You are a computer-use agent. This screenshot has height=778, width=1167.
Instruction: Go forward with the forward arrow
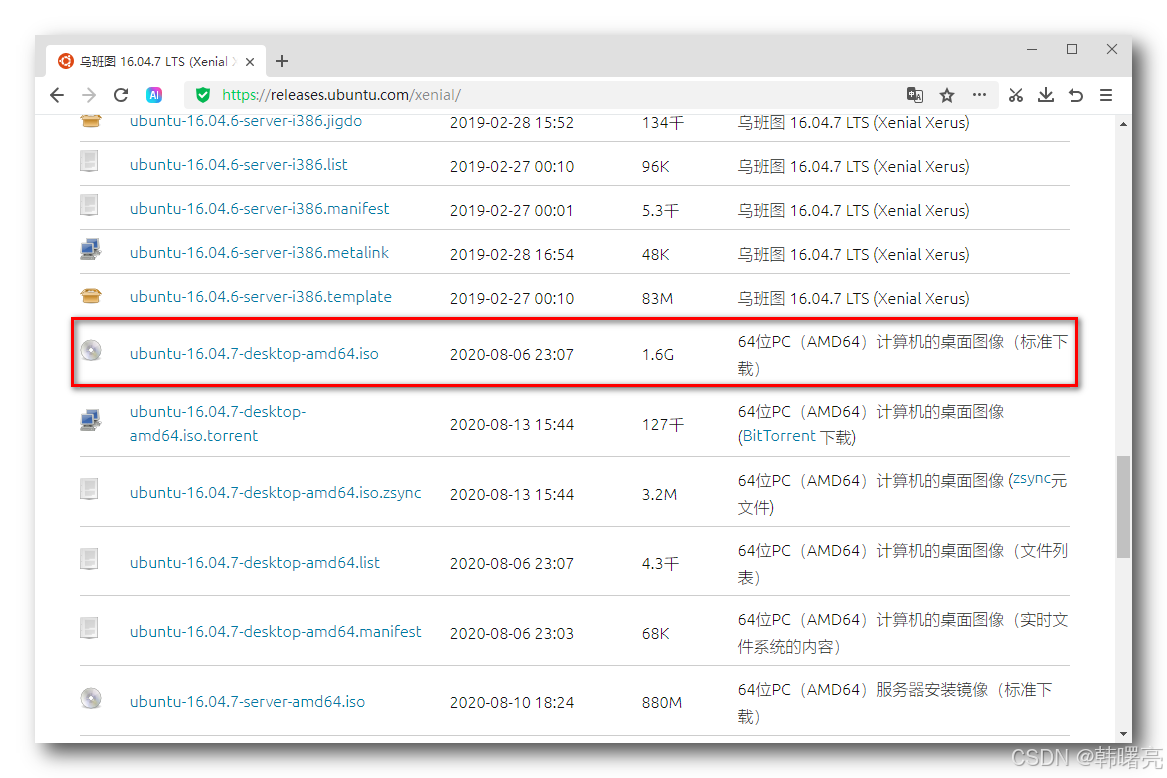coord(89,95)
